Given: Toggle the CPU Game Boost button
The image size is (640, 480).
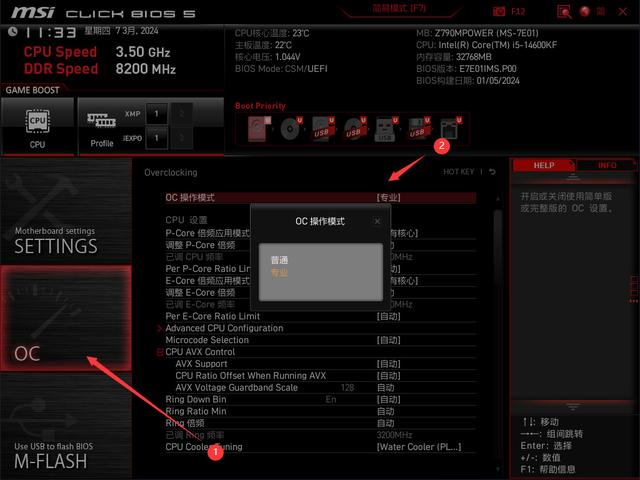Looking at the screenshot, I should point(38,127).
